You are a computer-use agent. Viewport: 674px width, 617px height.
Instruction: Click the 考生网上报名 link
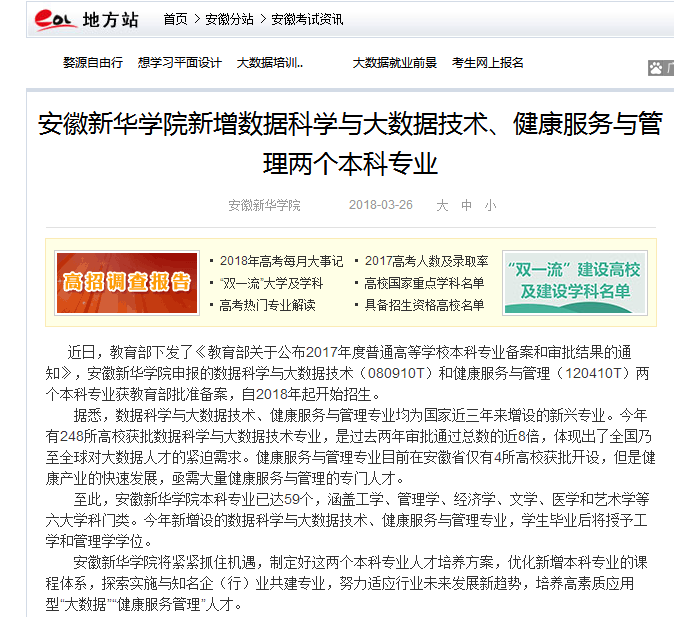click(x=488, y=62)
